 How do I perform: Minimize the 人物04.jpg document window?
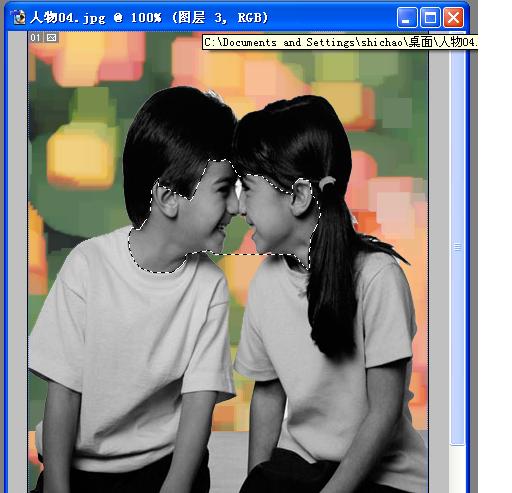(x=407, y=17)
